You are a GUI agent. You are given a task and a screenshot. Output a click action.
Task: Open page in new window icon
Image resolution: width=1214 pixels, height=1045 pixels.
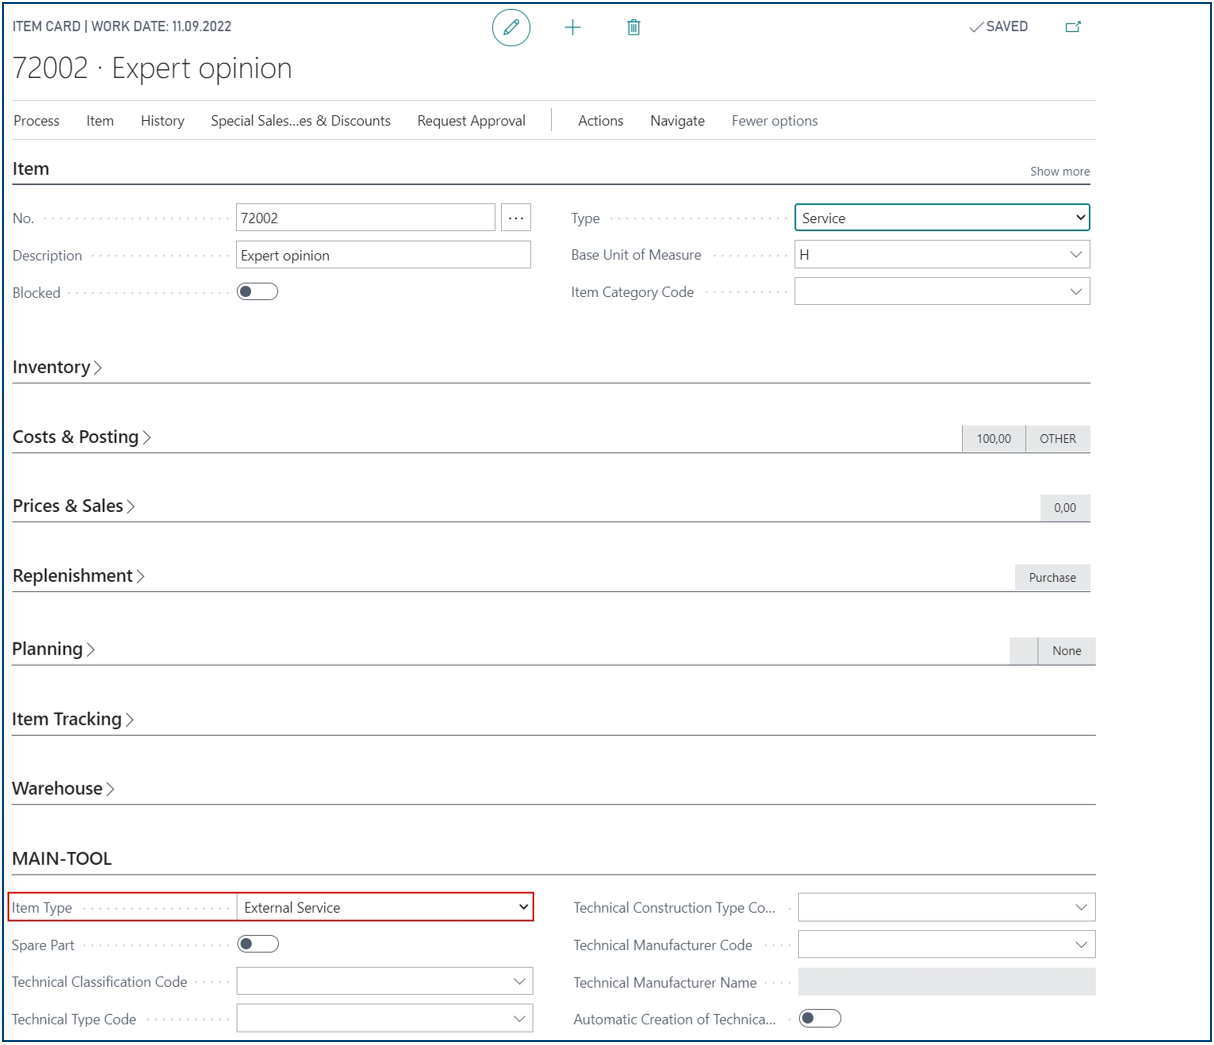pyautogui.click(x=1073, y=27)
